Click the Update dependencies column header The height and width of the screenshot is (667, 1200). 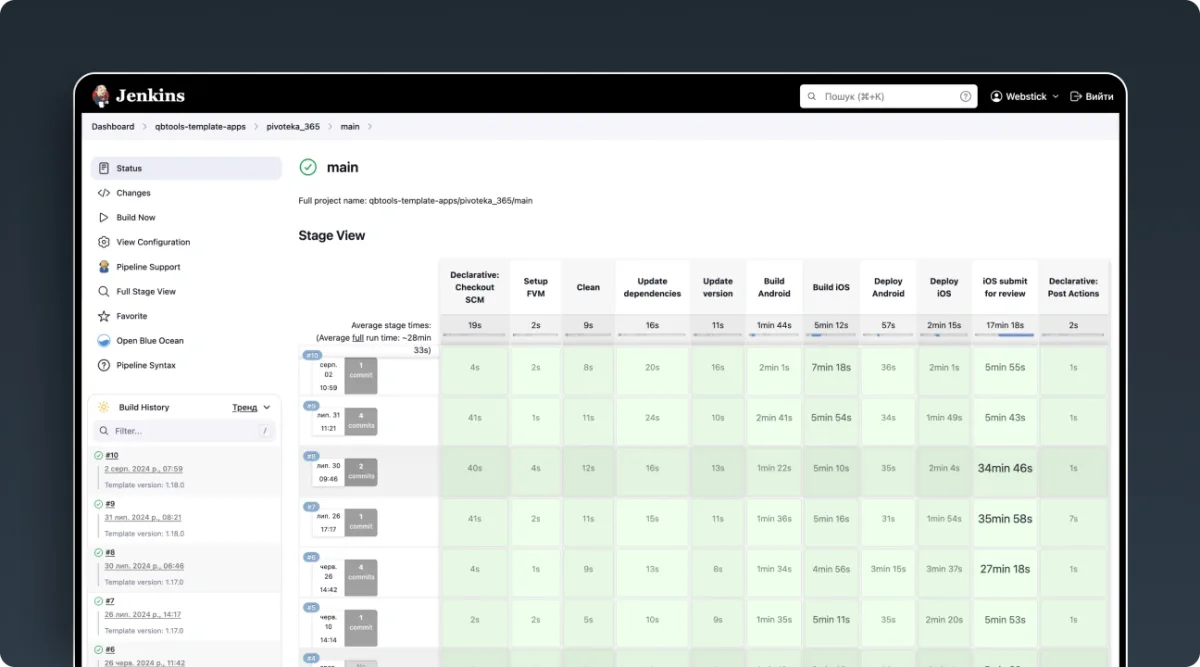[652, 287]
